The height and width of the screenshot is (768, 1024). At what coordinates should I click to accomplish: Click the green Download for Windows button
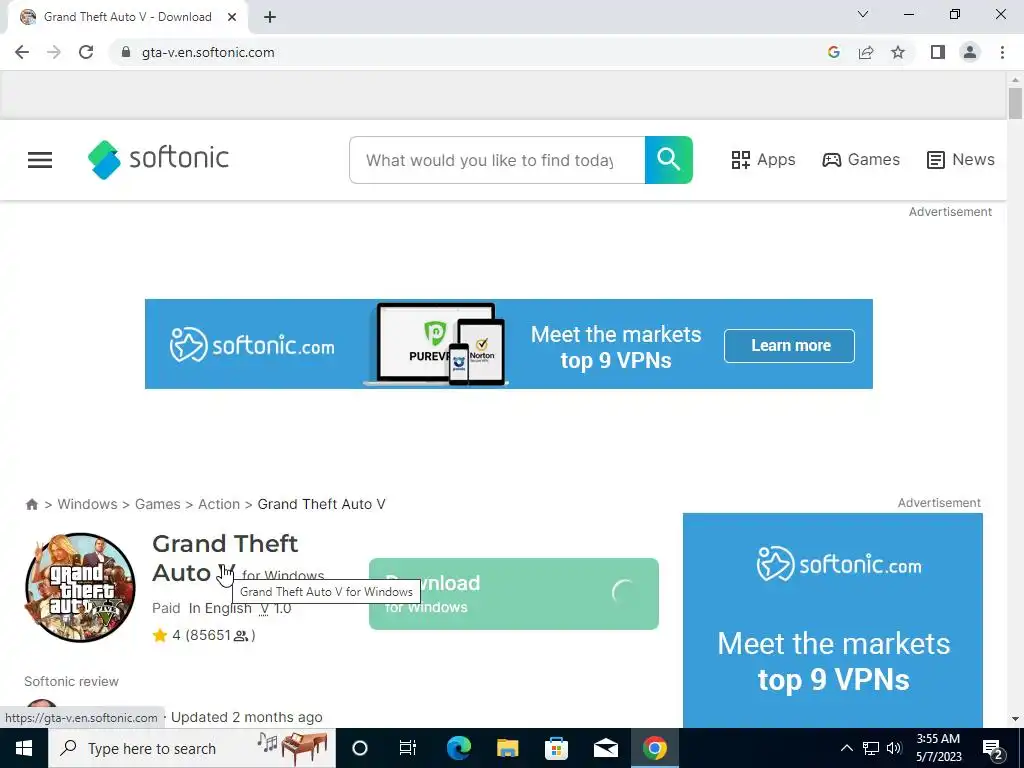point(514,594)
